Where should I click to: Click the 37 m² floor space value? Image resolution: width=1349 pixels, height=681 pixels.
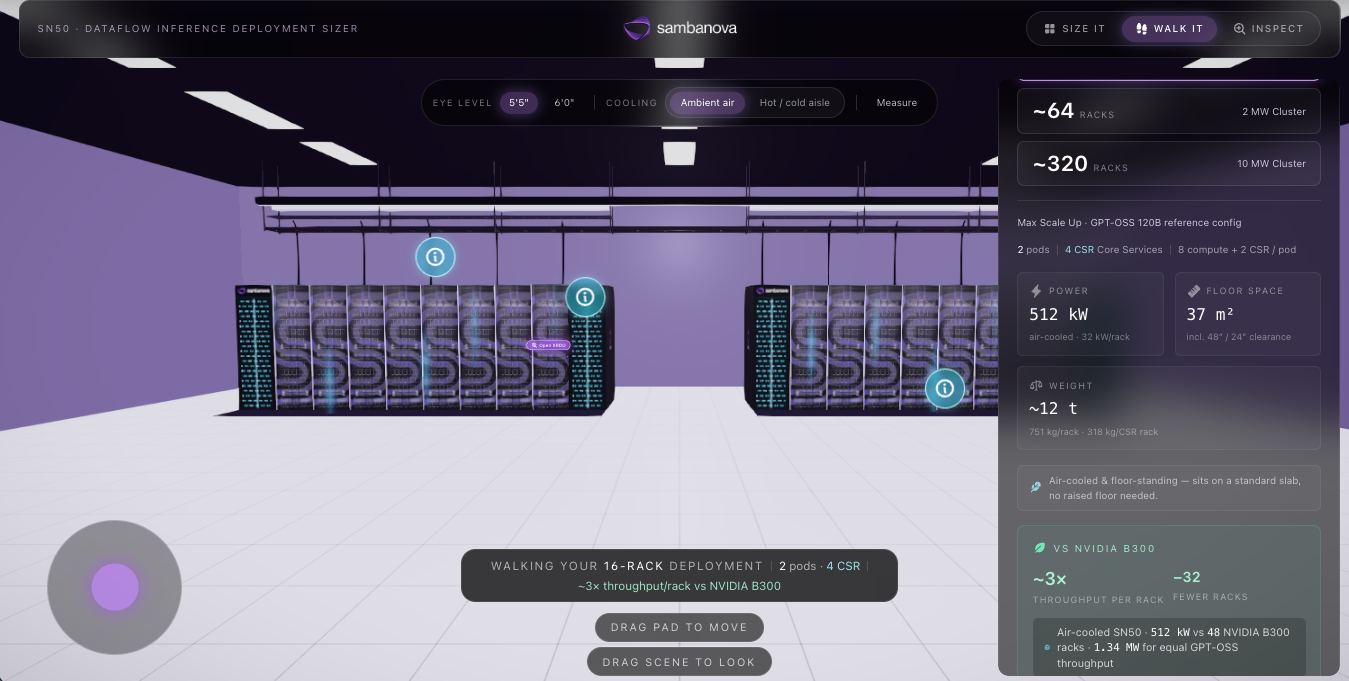click(x=1210, y=314)
